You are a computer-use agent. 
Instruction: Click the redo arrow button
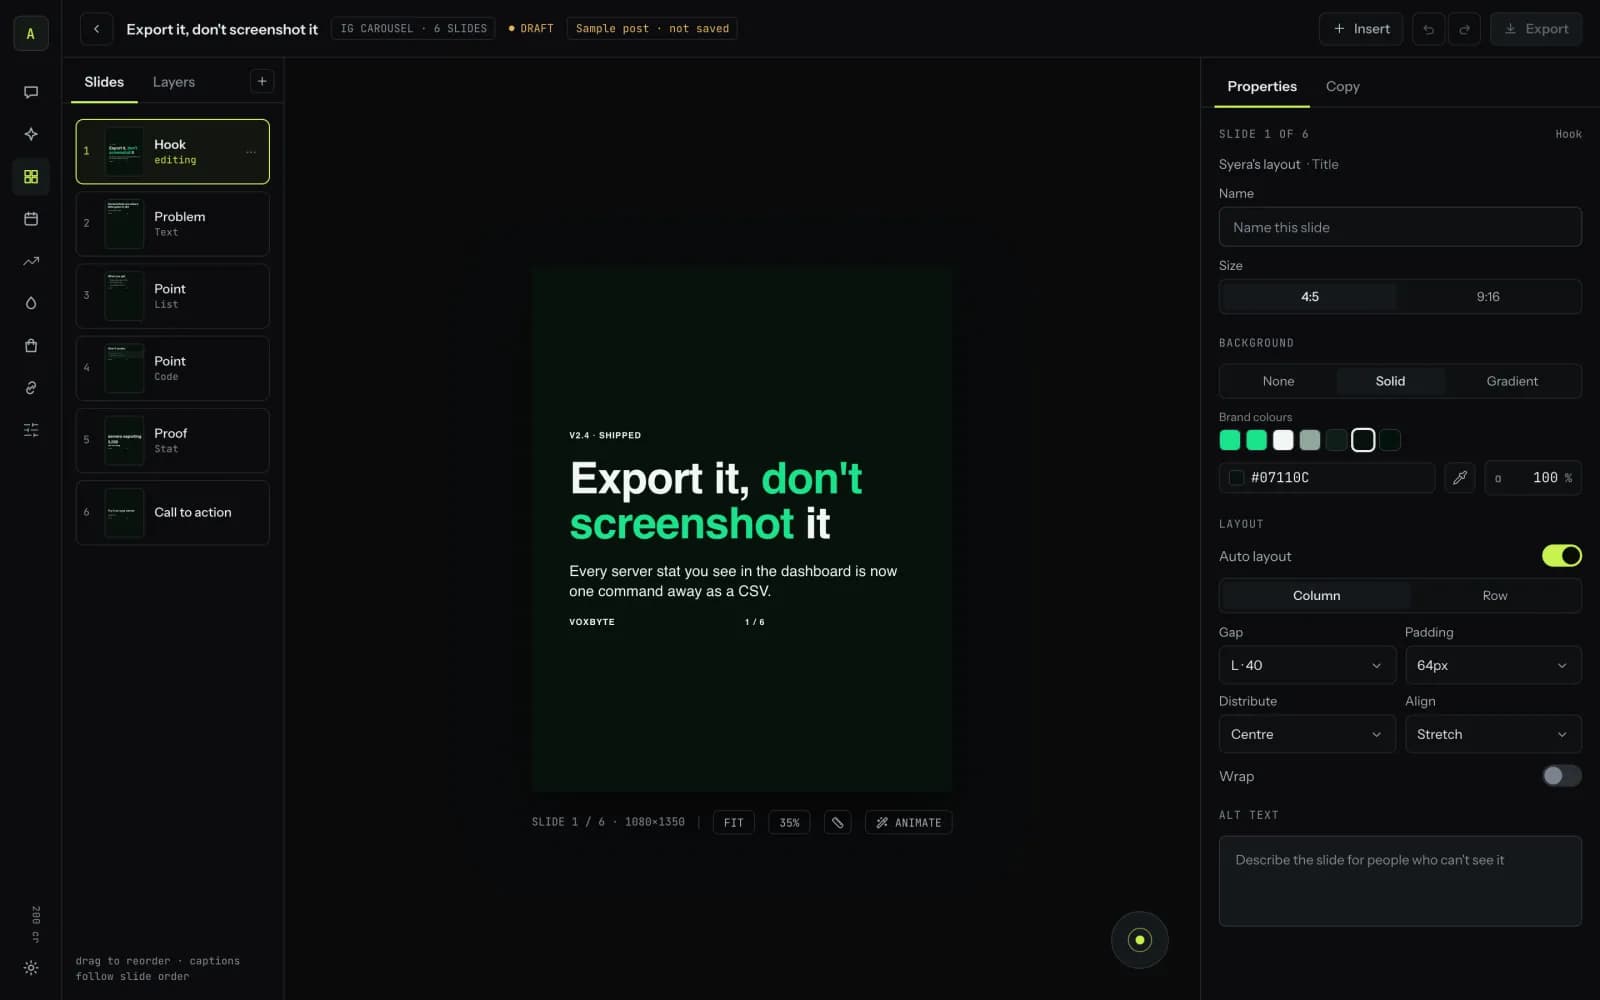(x=1464, y=29)
